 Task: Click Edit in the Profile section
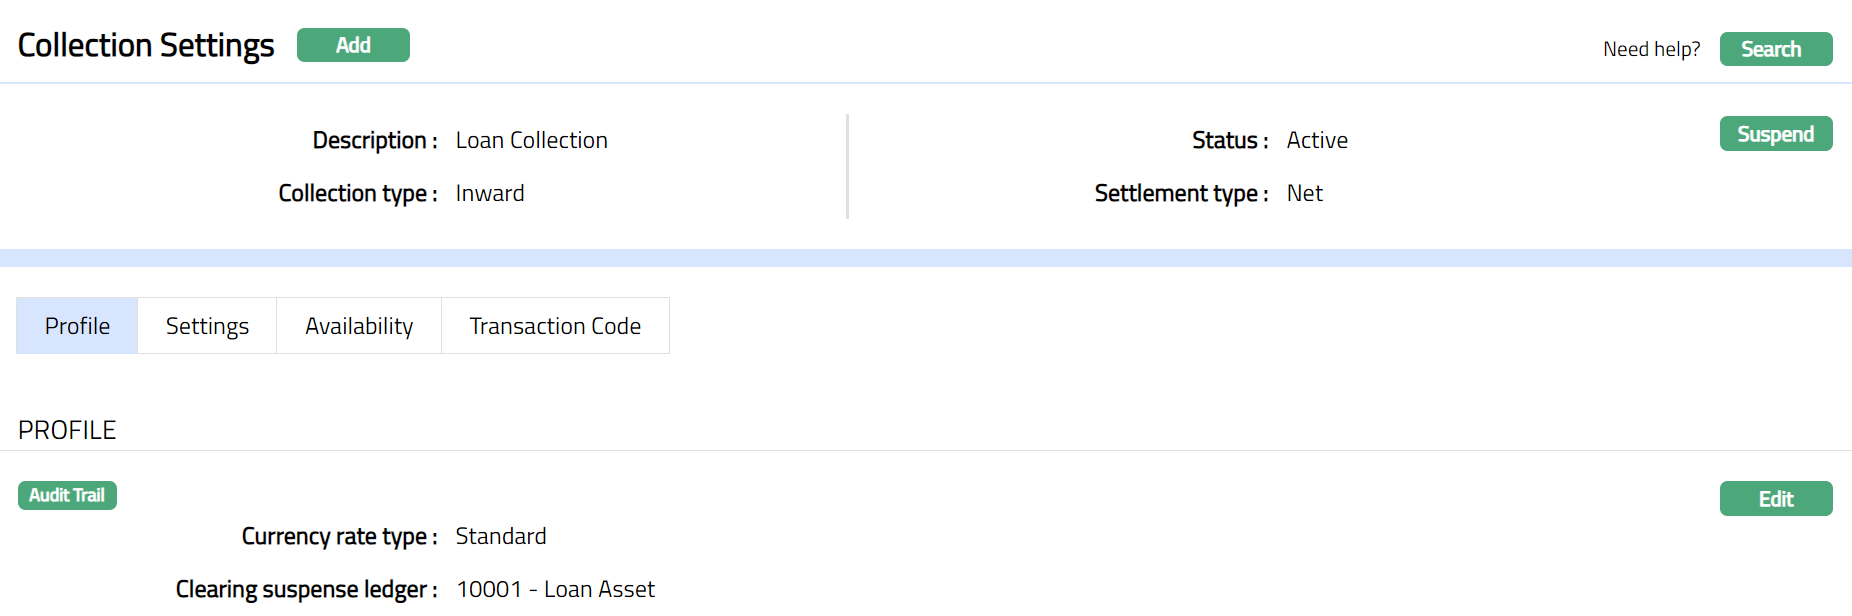tap(1775, 499)
